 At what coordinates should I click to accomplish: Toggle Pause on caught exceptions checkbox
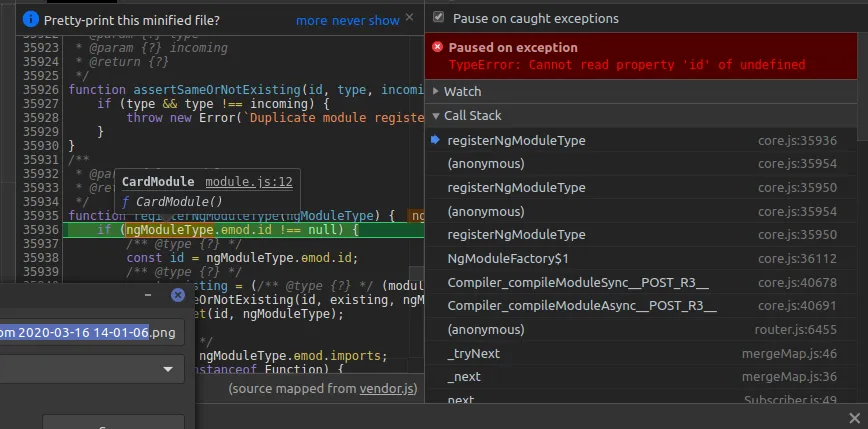click(x=438, y=18)
